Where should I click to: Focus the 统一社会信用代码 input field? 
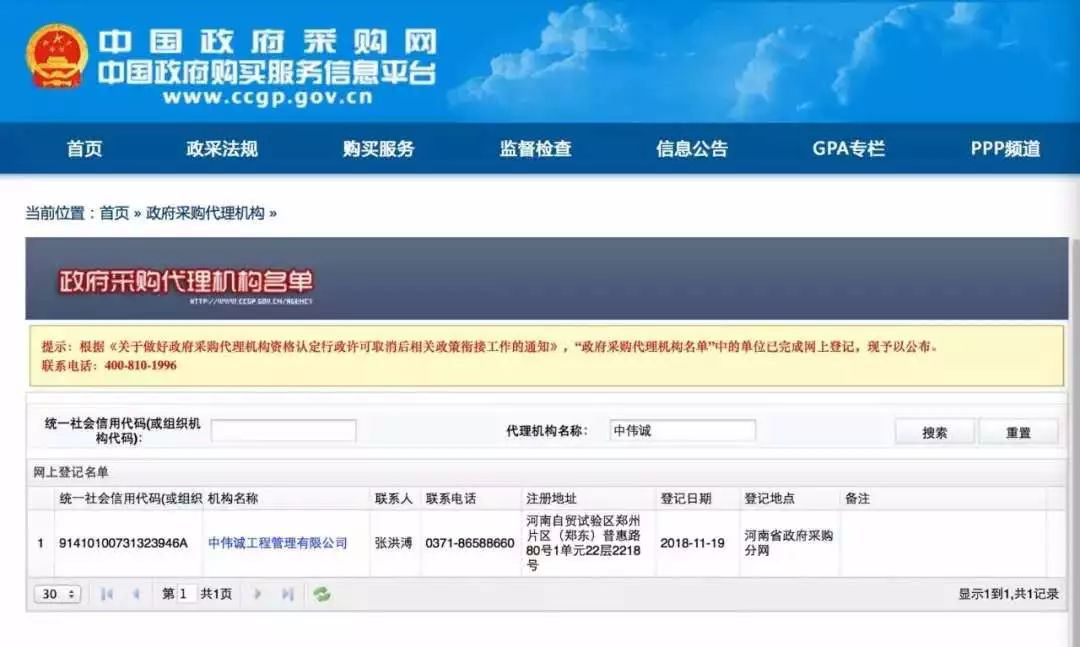(x=284, y=431)
